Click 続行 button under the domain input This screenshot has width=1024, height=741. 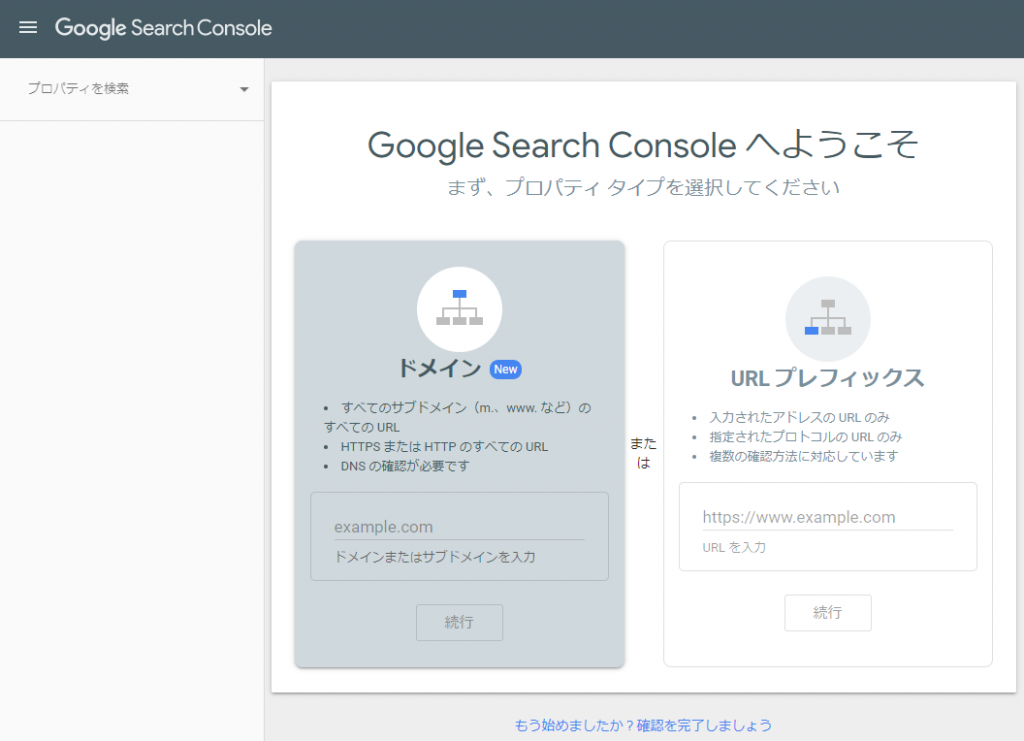pyautogui.click(x=459, y=622)
